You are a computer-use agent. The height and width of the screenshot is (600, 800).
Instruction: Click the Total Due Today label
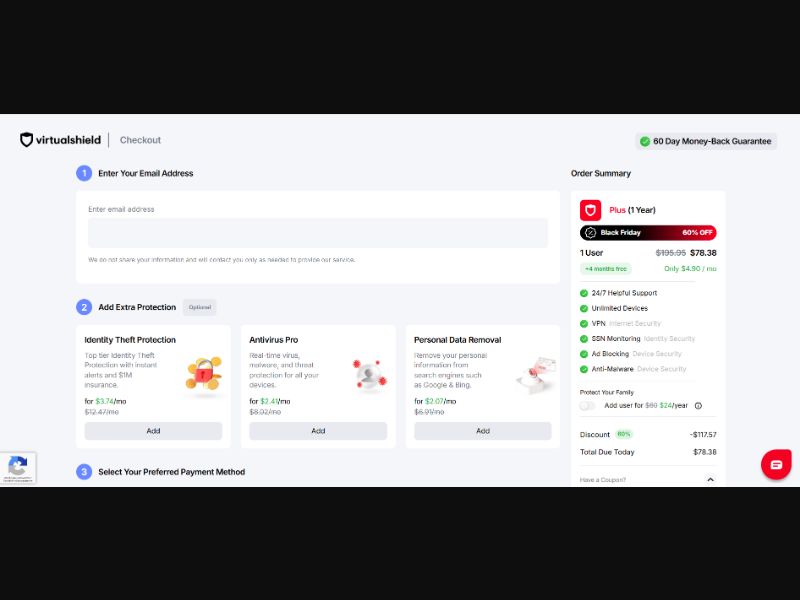(x=607, y=452)
